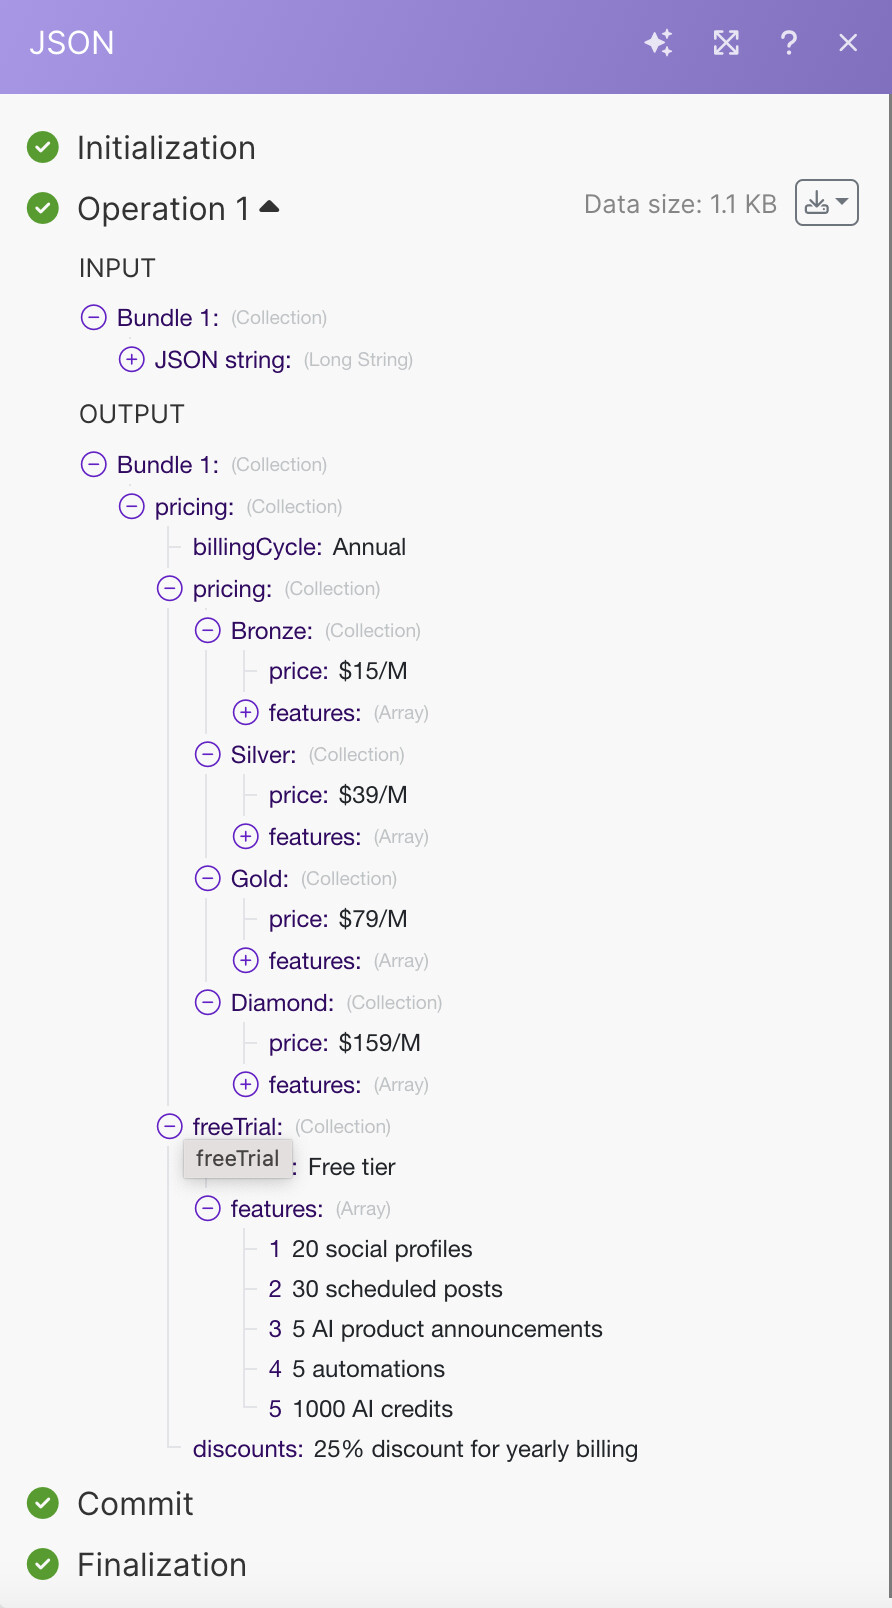Screen dimensions: 892x1608
Task: Open the download output dropdown button
Action: tap(826, 203)
